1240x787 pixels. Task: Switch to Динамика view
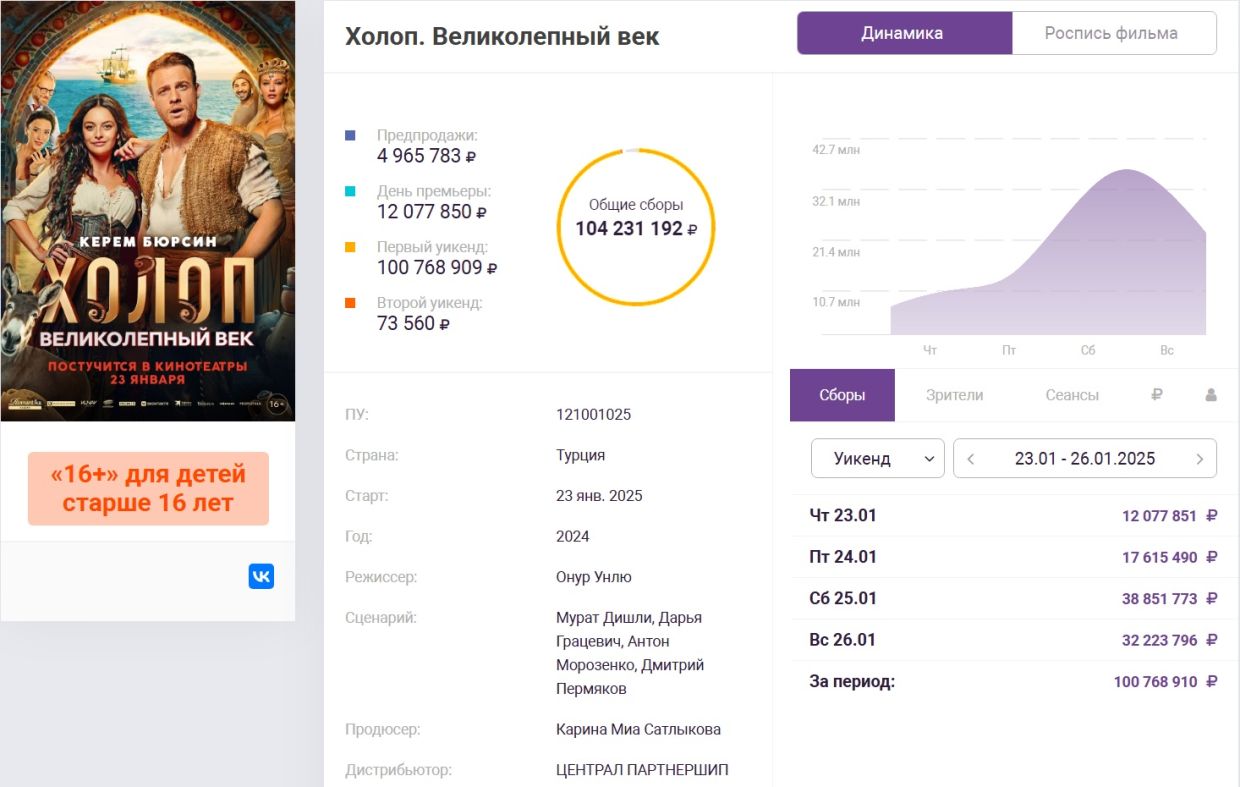coord(903,33)
